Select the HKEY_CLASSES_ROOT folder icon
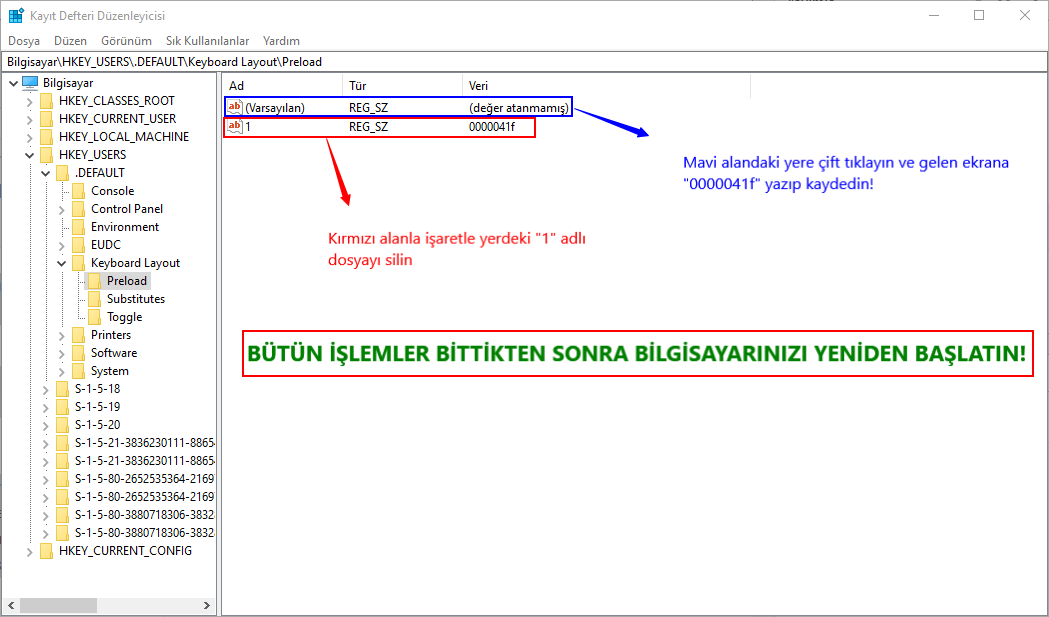 (x=46, y=100)
